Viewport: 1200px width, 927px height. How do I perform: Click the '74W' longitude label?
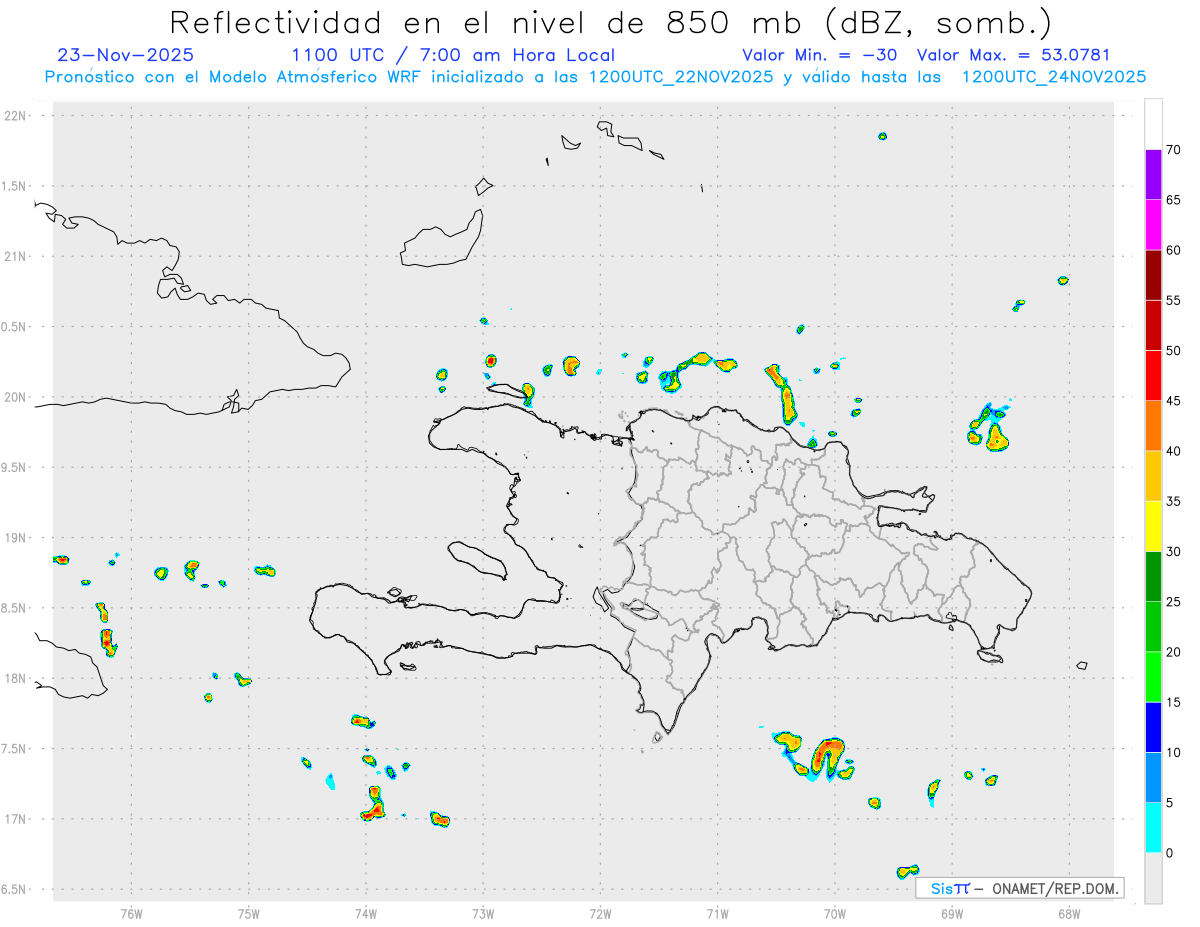(365, 913)
